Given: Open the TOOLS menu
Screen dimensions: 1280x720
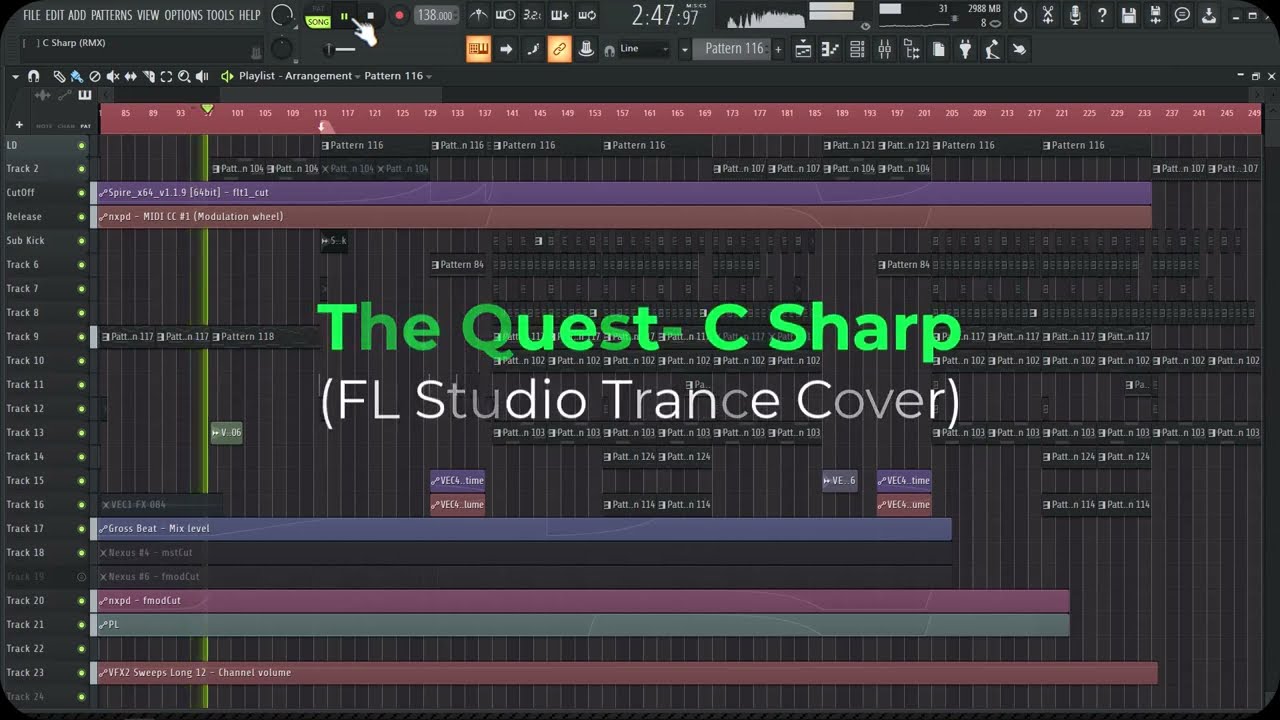Looking at the screenshot, I should point(220,15).
